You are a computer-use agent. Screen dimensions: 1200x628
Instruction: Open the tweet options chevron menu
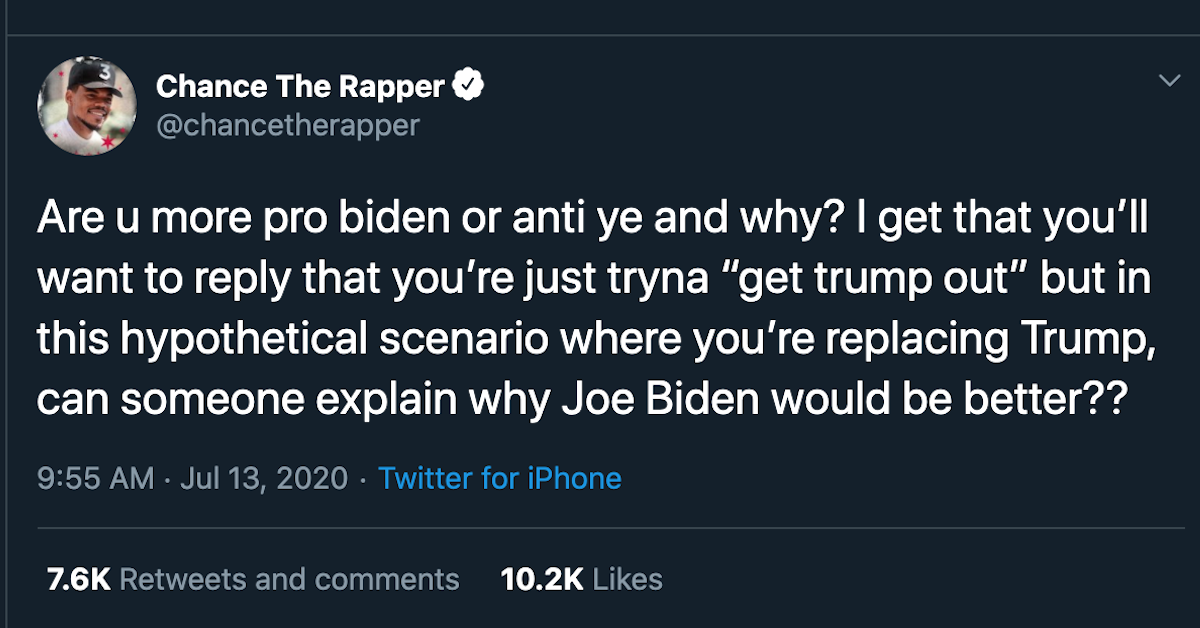point(1168,81)
